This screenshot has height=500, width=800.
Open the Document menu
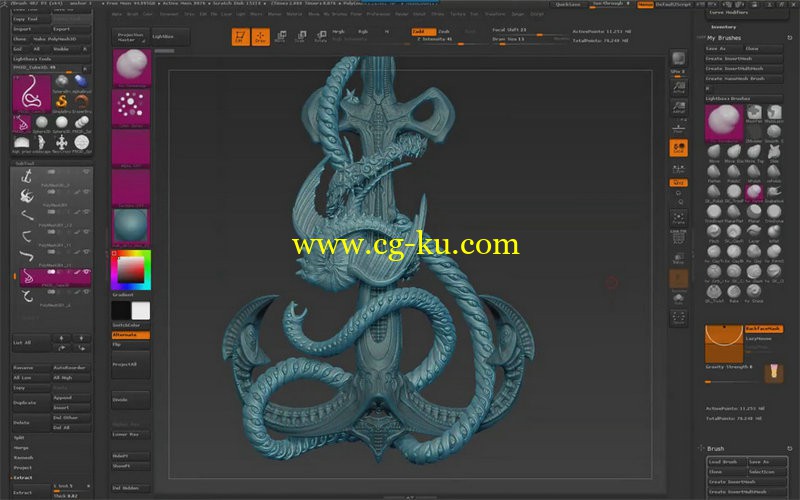(x=169, y=14)
